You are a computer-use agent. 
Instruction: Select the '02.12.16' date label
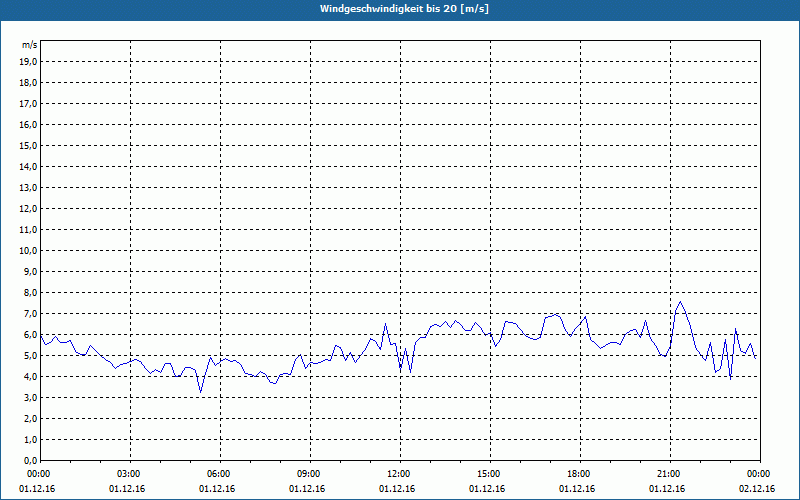click(x=757, y=489)
